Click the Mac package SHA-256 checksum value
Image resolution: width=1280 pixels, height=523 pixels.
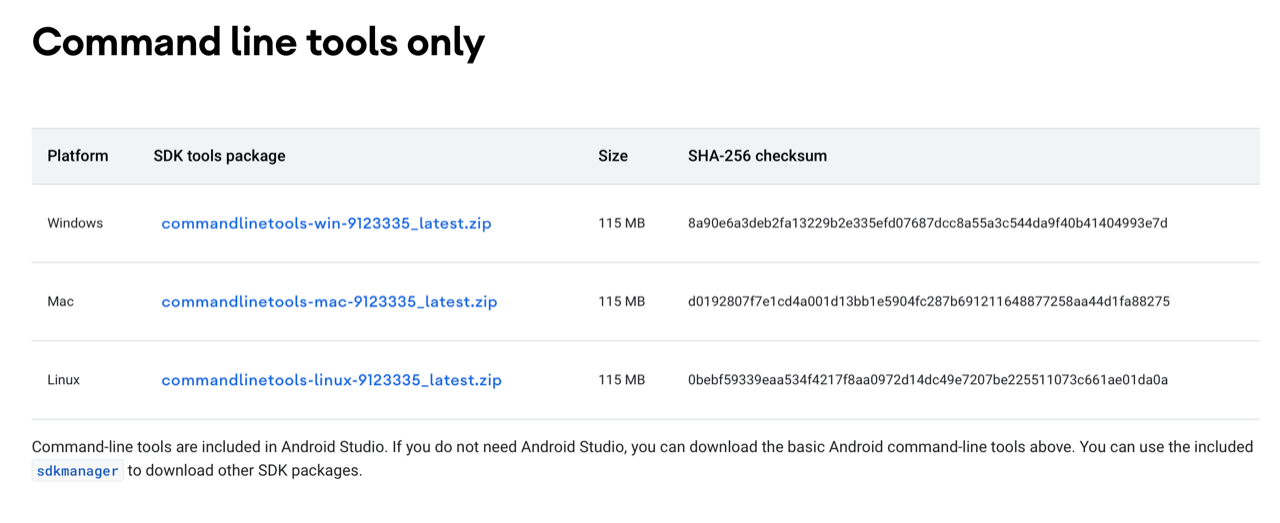pyautogui.click(x=928, y=301)
